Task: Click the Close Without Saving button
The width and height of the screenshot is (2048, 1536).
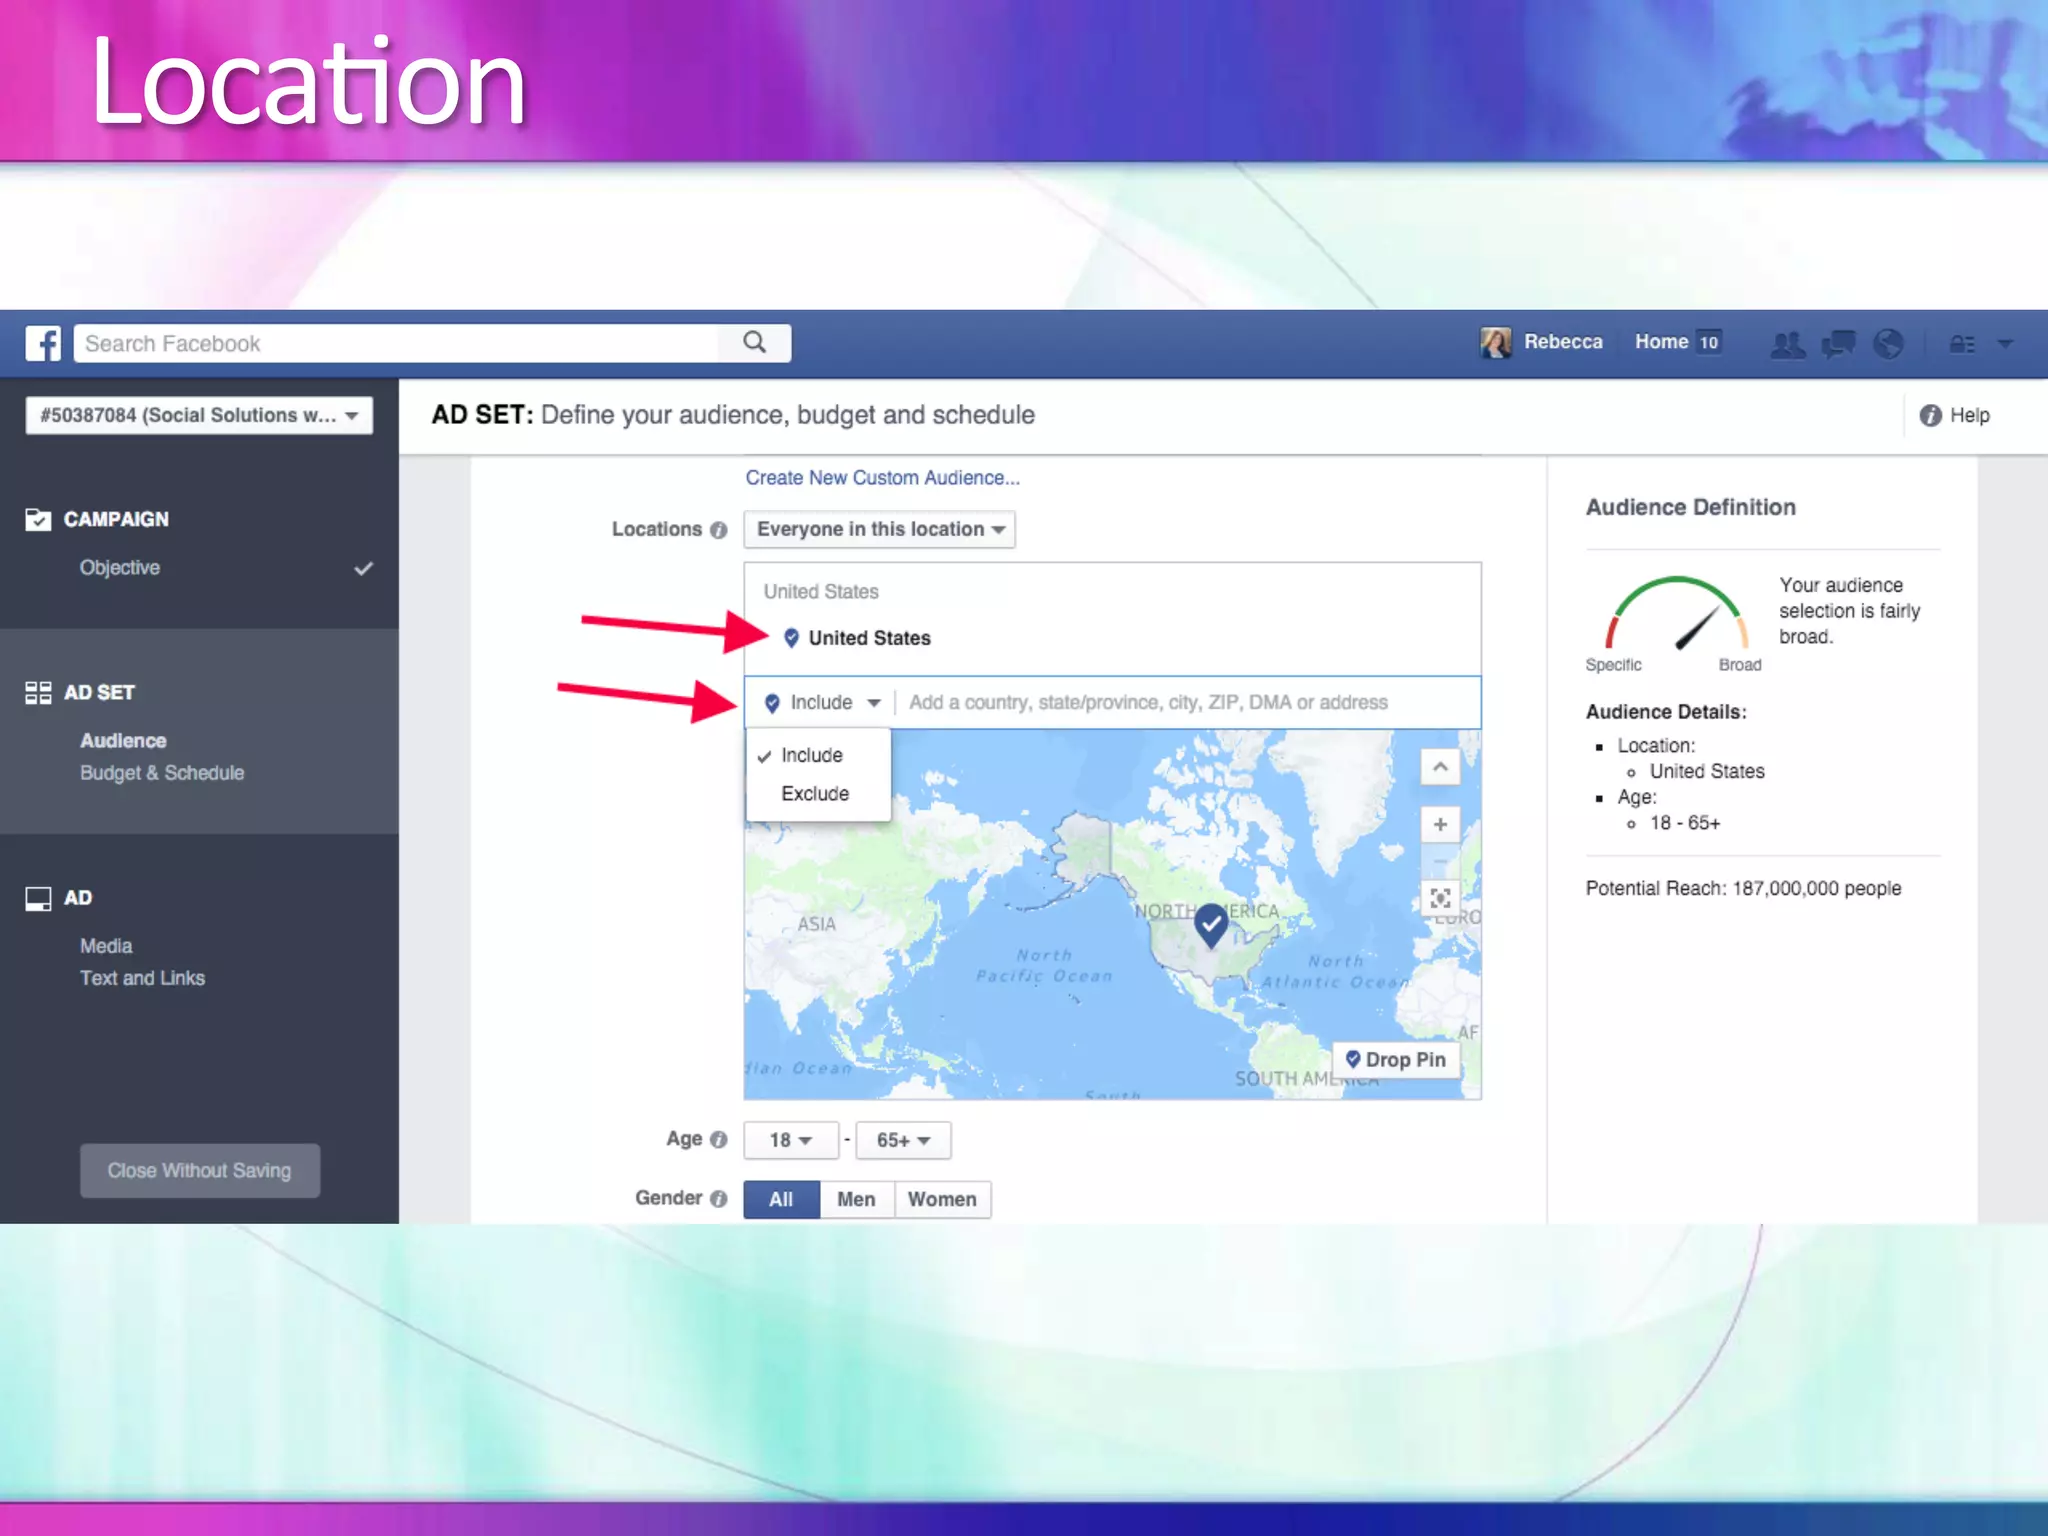Action: click(200, 1170)
